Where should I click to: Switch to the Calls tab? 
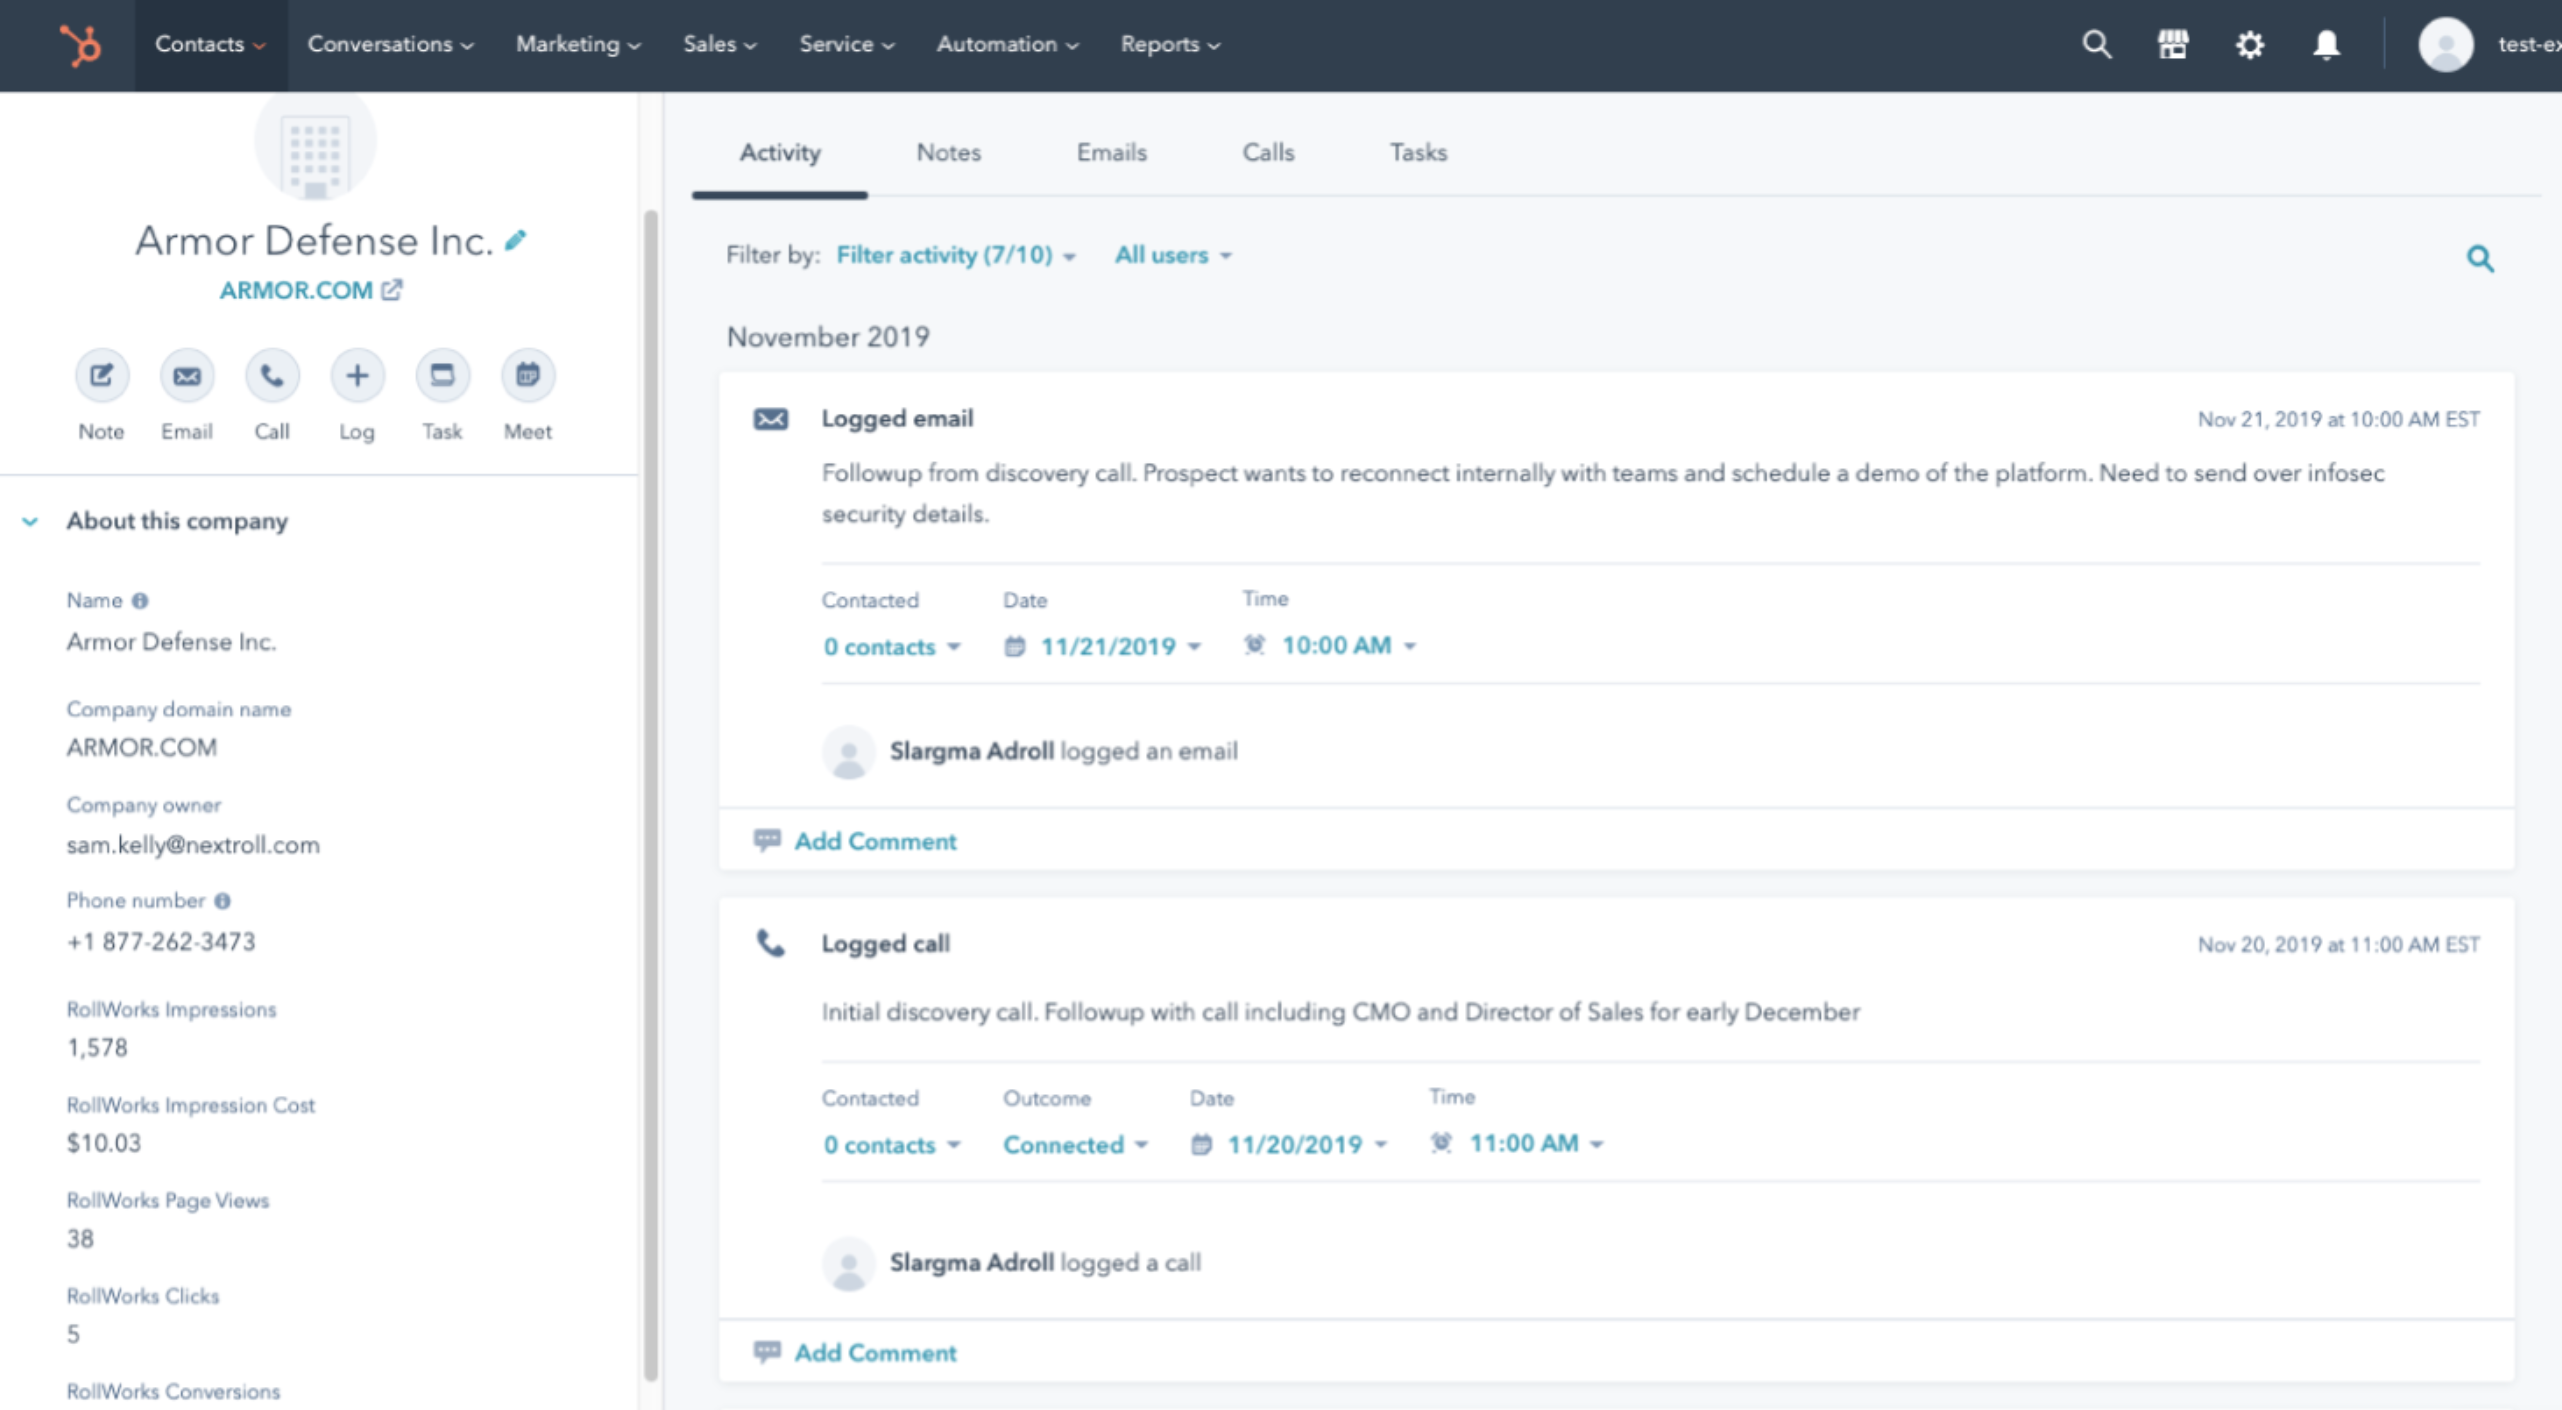[x=1268, y=153]
